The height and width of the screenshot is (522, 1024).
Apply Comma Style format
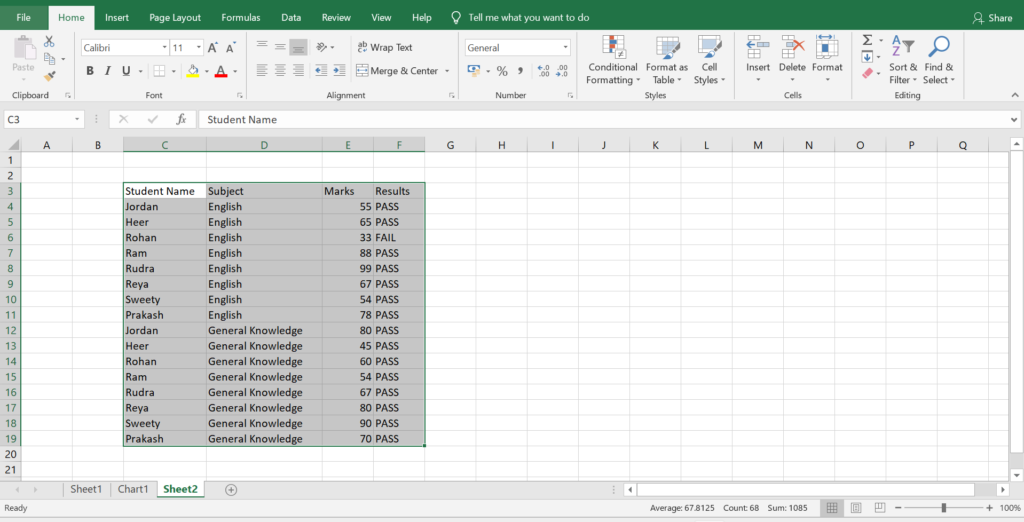pyautogui.click(x=520, y=71)
